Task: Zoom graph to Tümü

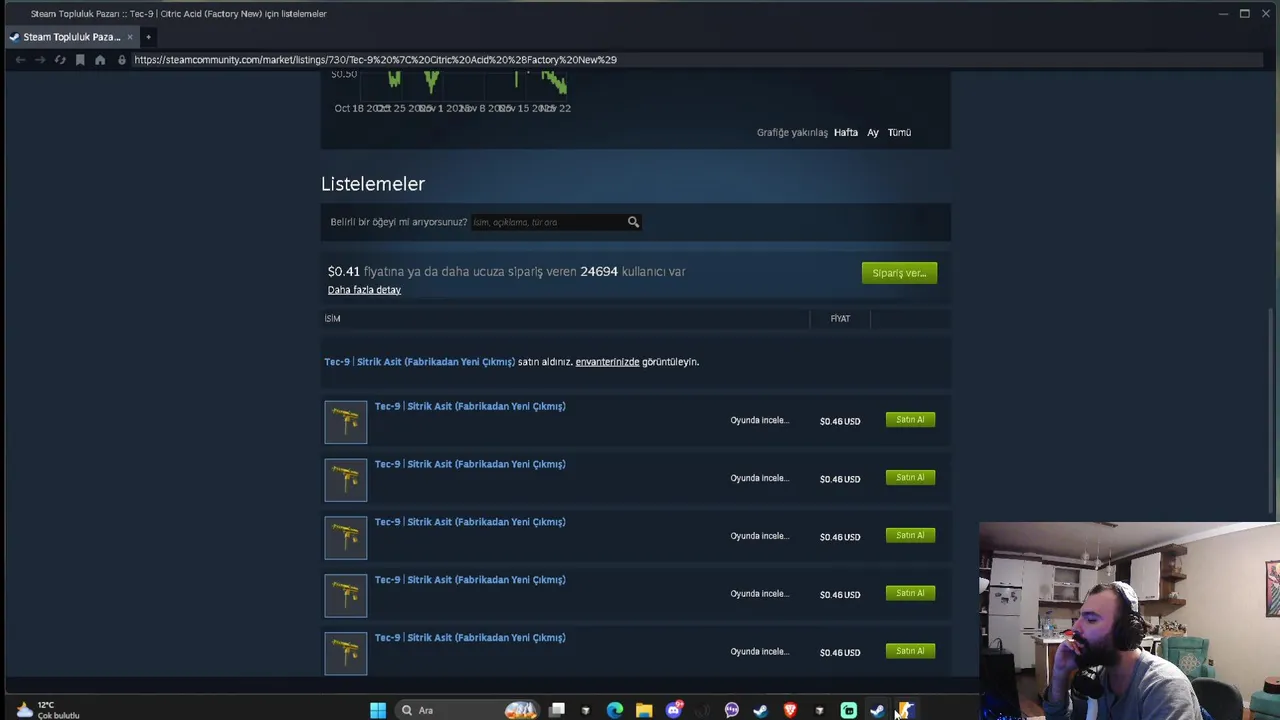Action: coord(899,132)
